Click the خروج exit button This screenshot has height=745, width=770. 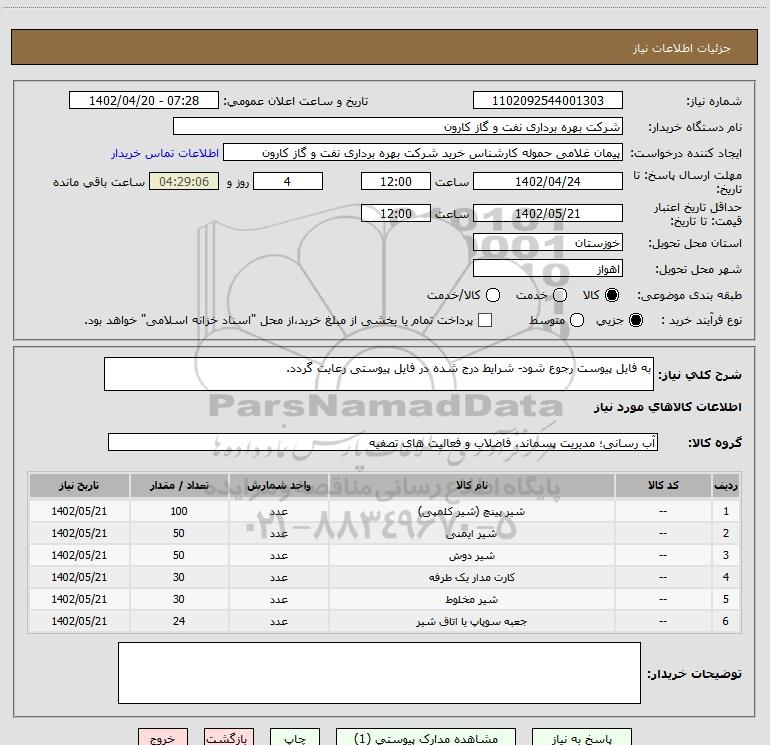click(x=163, y=738)
